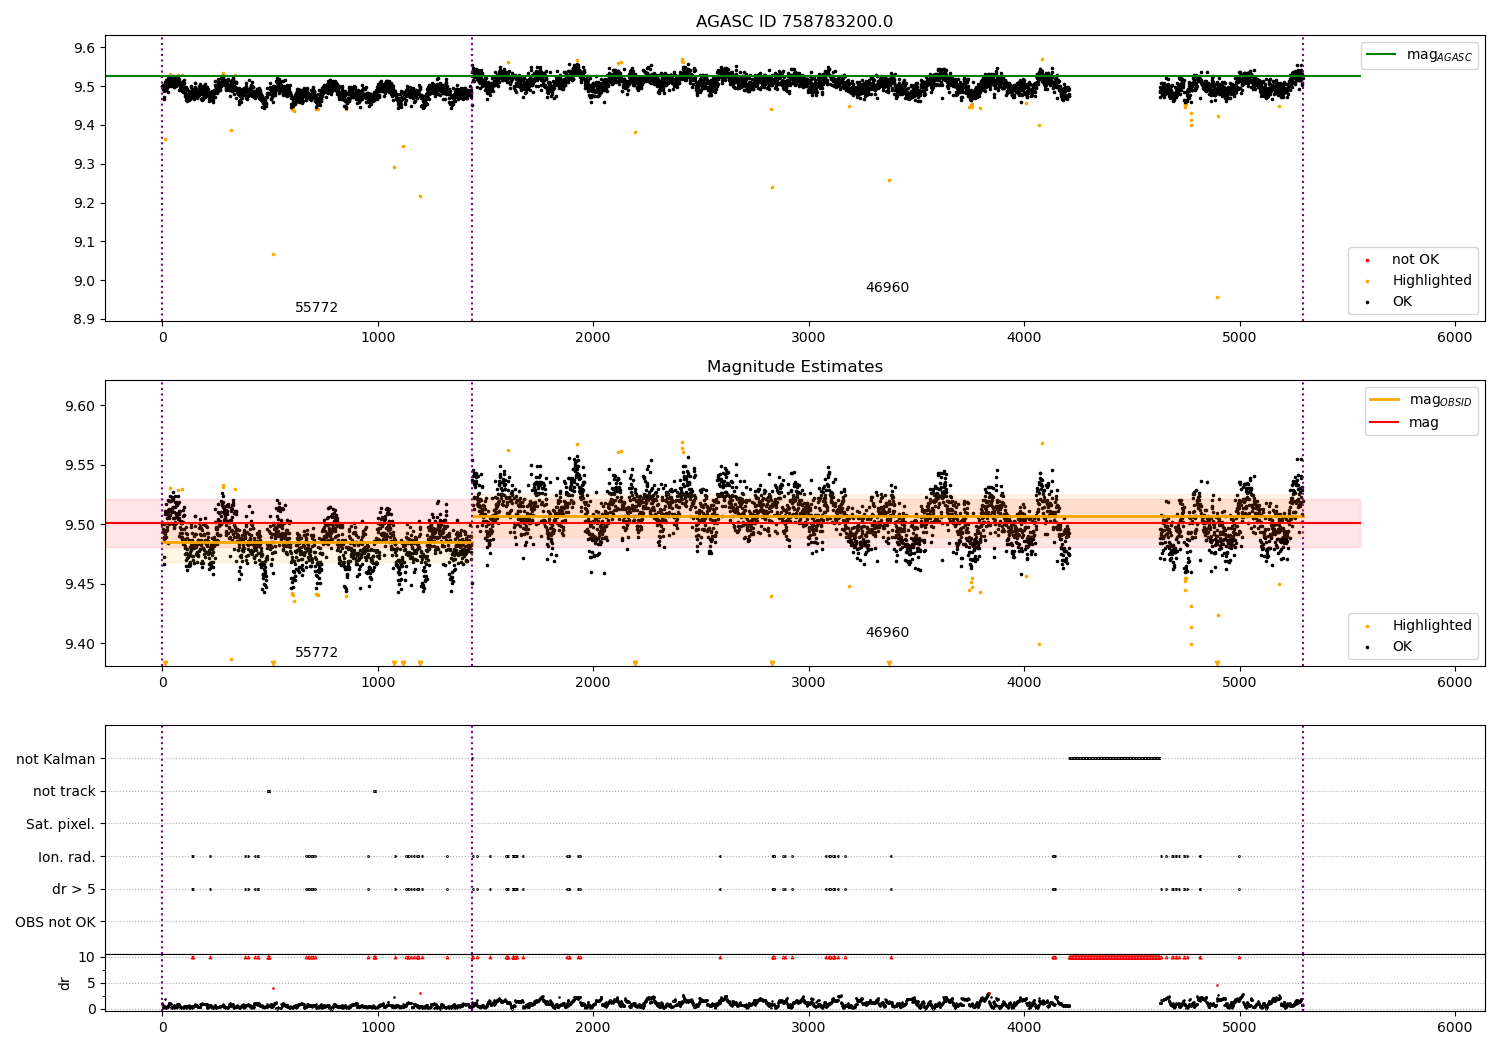This screenshot has height=1050, width=1500.
Task: Click the plain 'mag' legend label with red line
Action: [x=1424, y=423]
